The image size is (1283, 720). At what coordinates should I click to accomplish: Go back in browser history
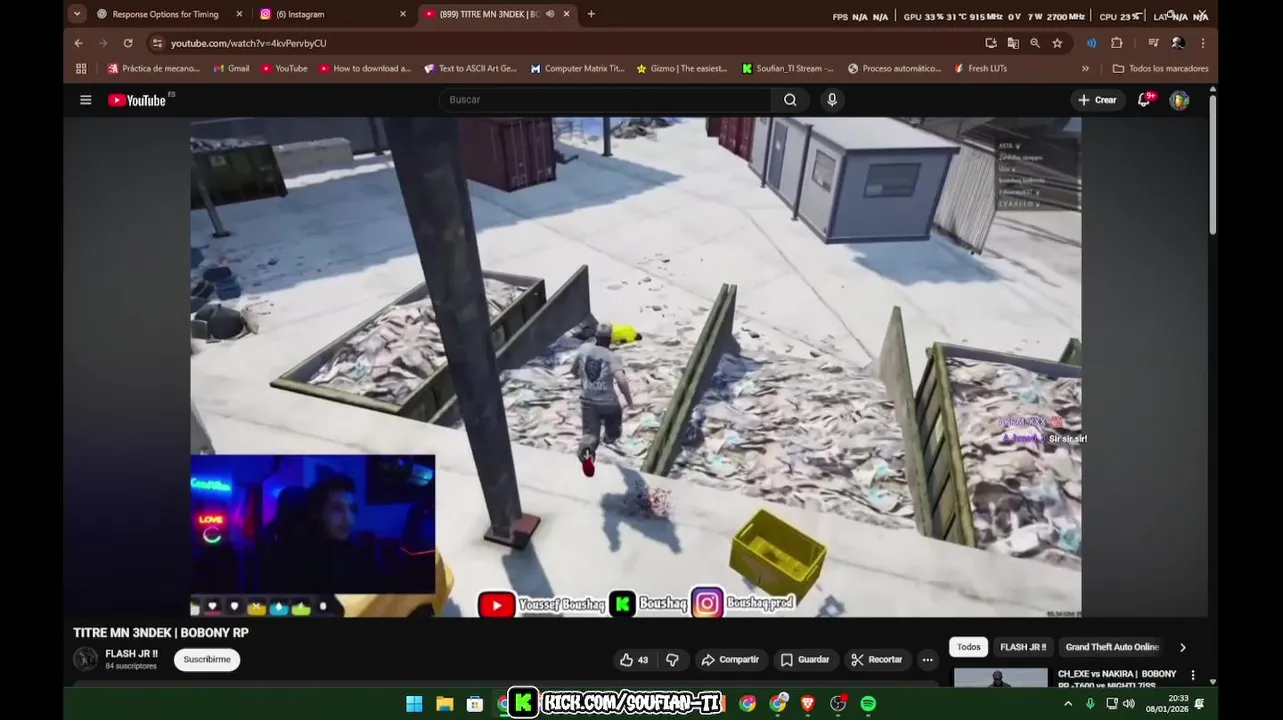(x=78, y=43)
